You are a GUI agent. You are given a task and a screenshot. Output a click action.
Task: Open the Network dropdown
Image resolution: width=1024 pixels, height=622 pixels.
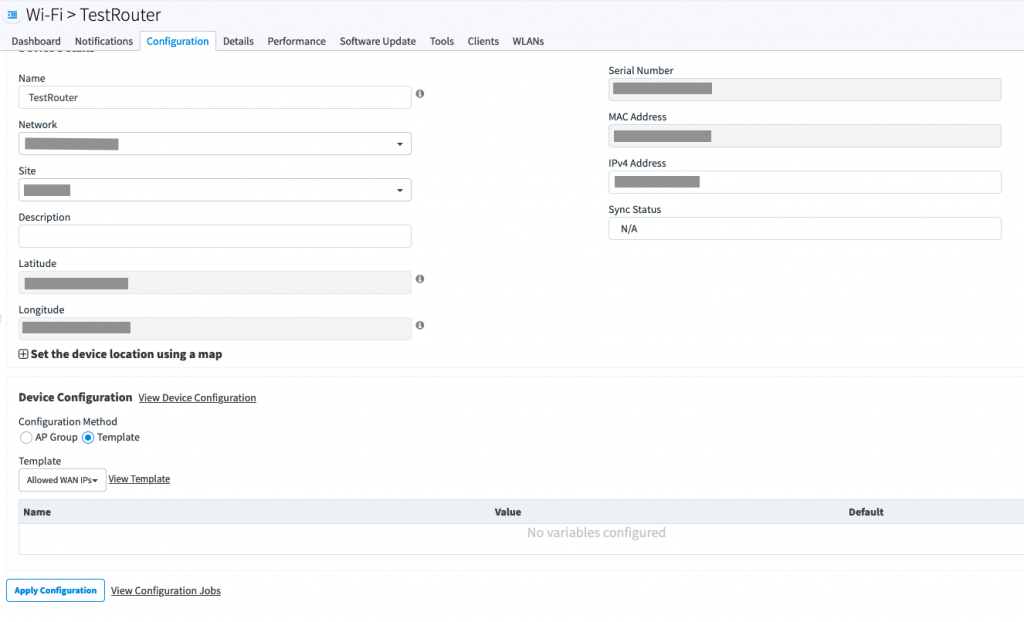pos(215,144)
